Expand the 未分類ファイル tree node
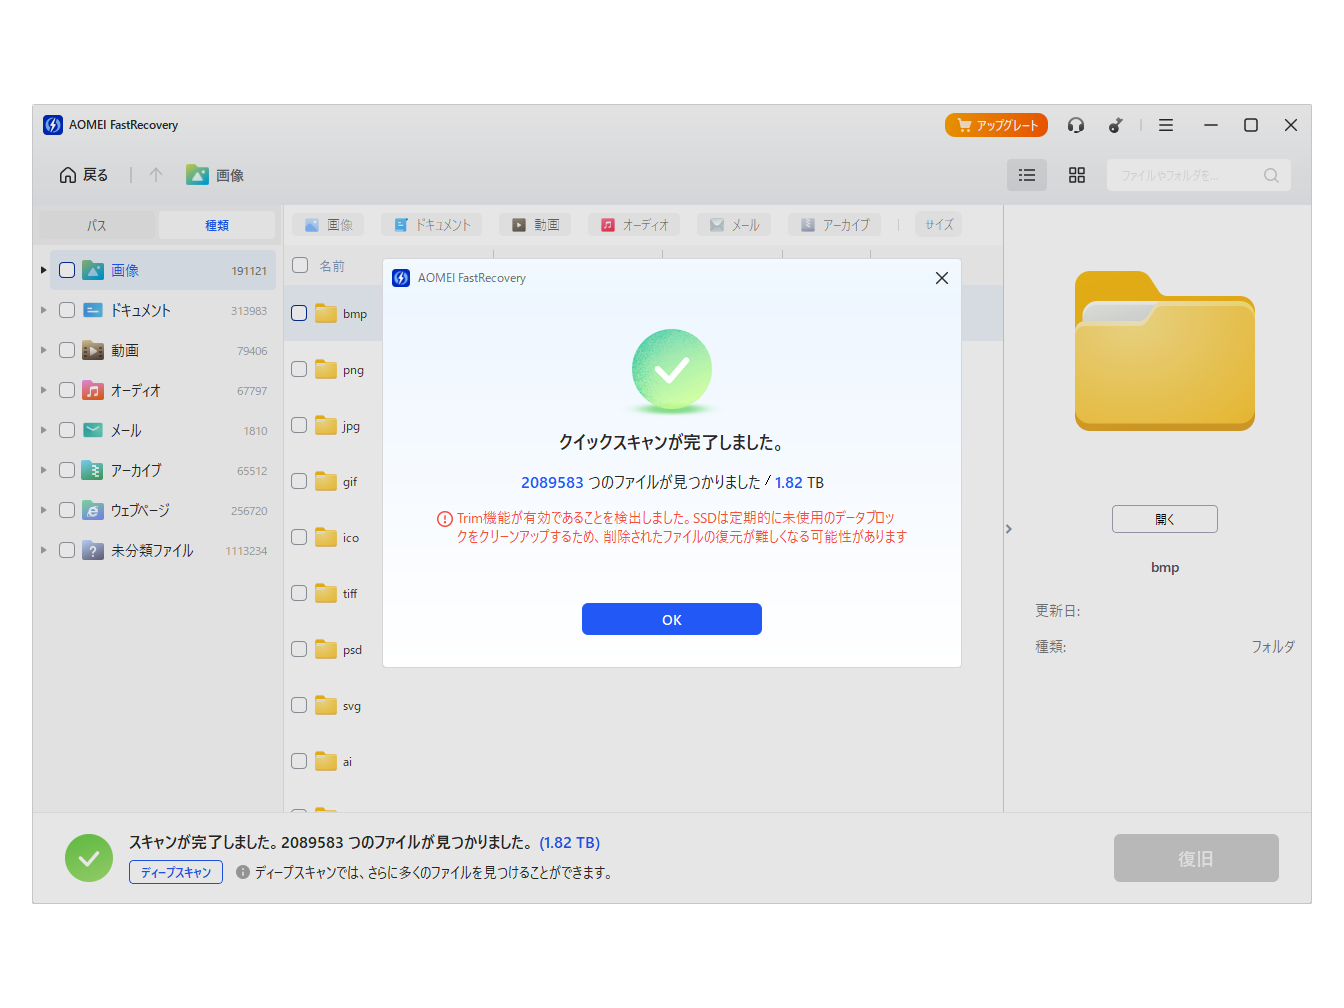1344x1008 pixels. click(x=43, y=550)
